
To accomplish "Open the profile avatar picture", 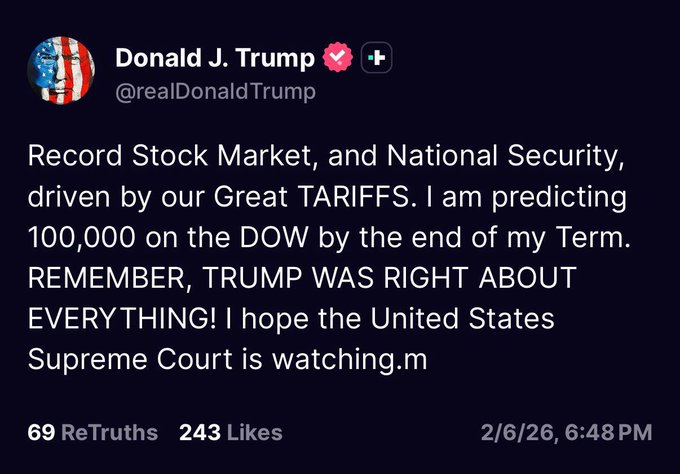I will [63, 73].
